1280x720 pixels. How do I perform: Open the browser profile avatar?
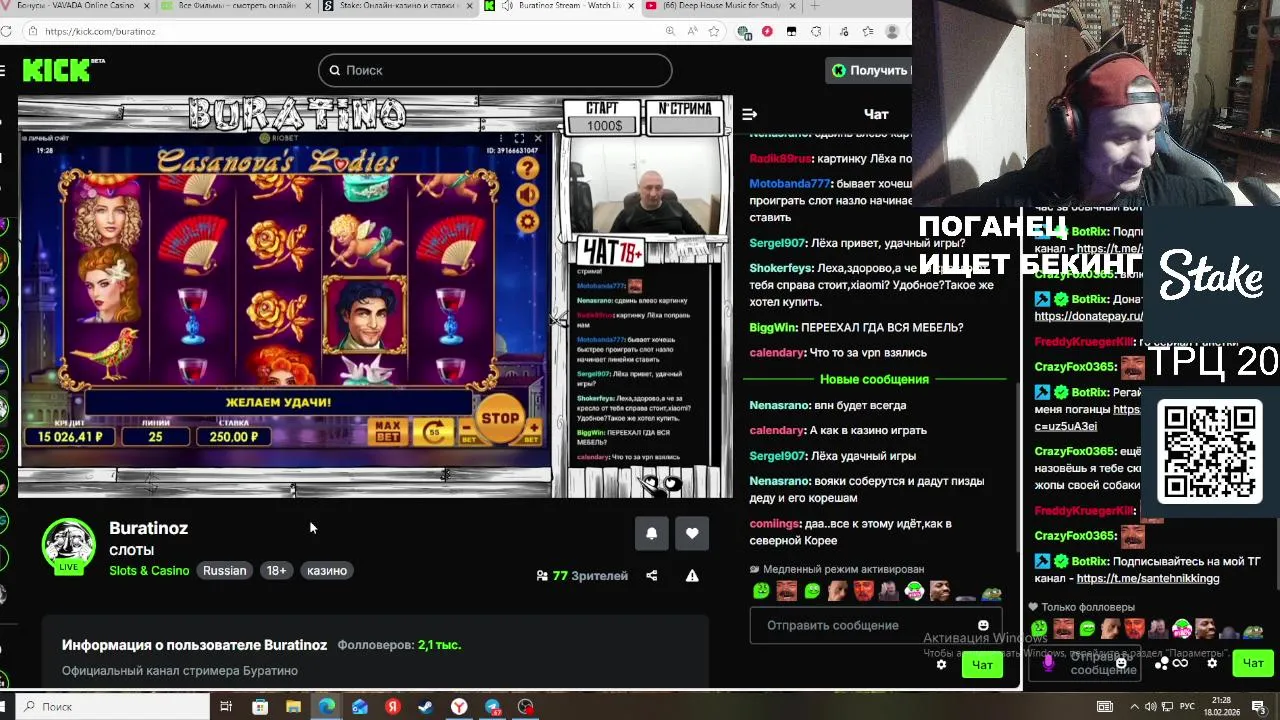pyautogui.click(x=892, y=31)
